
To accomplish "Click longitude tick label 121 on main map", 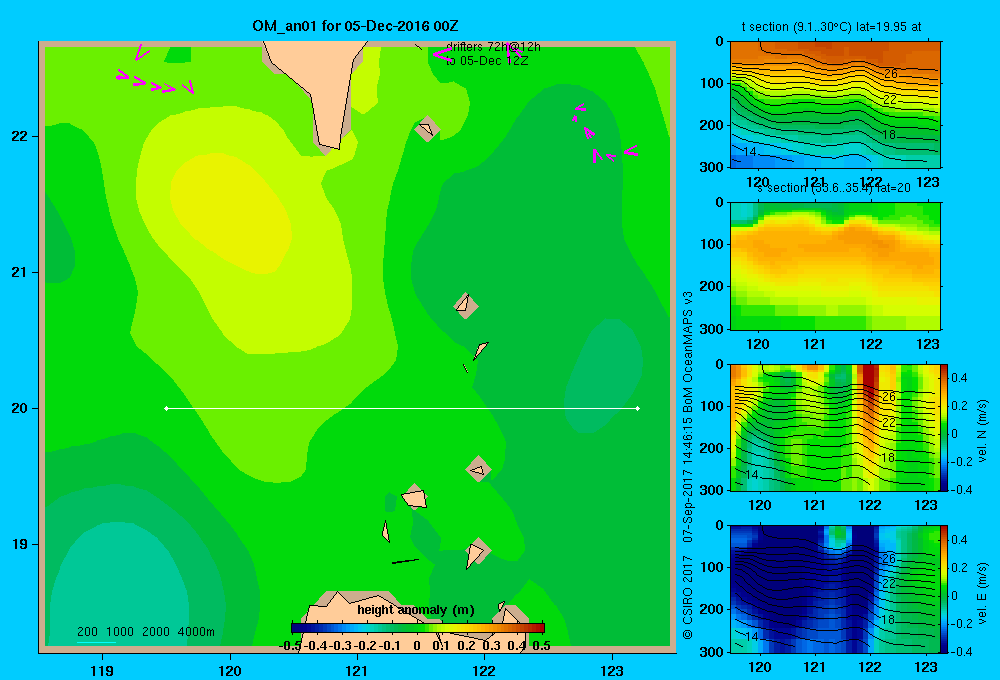I will pos(357,670).
